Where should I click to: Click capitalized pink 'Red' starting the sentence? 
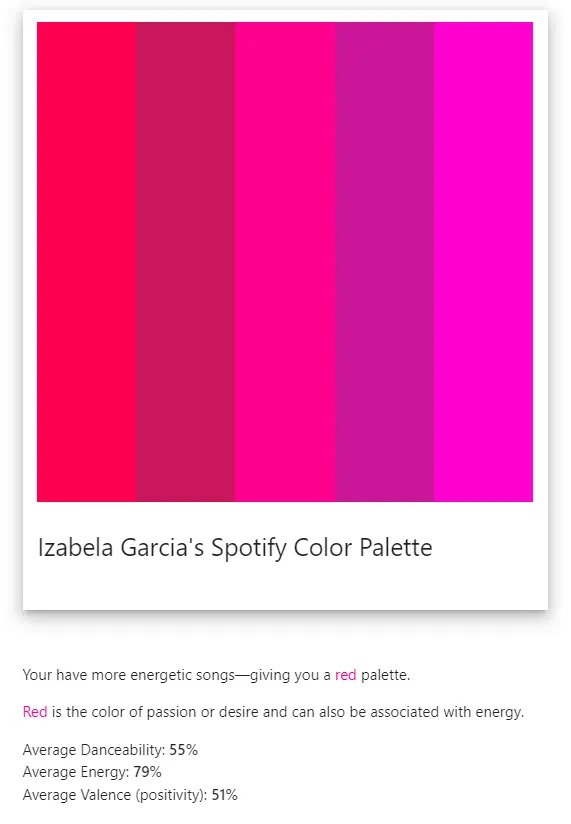[x=35, y=712]
